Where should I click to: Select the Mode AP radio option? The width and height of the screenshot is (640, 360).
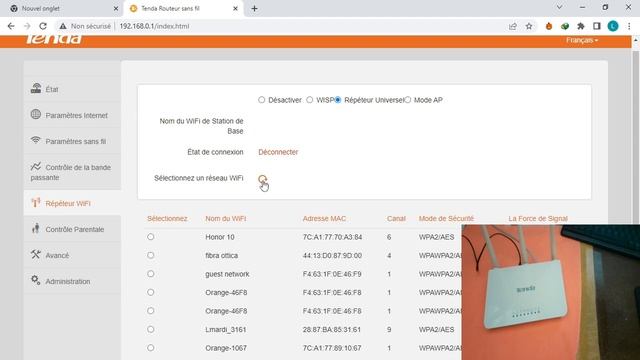pyautogui.click(x=407, y=100)
